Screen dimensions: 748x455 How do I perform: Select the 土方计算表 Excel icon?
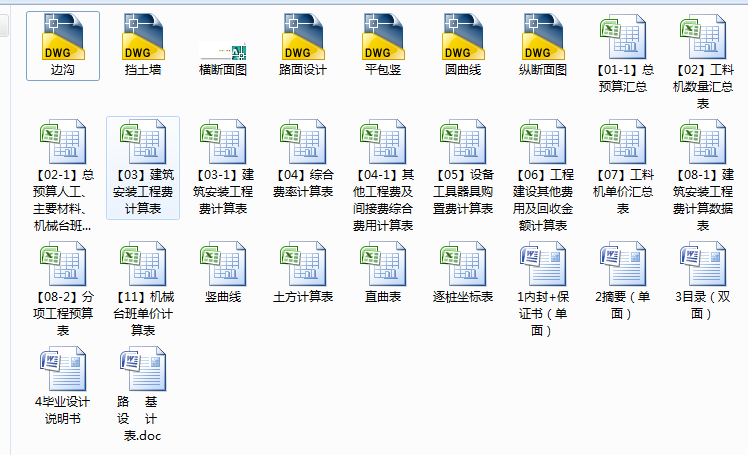coord(303,264)
